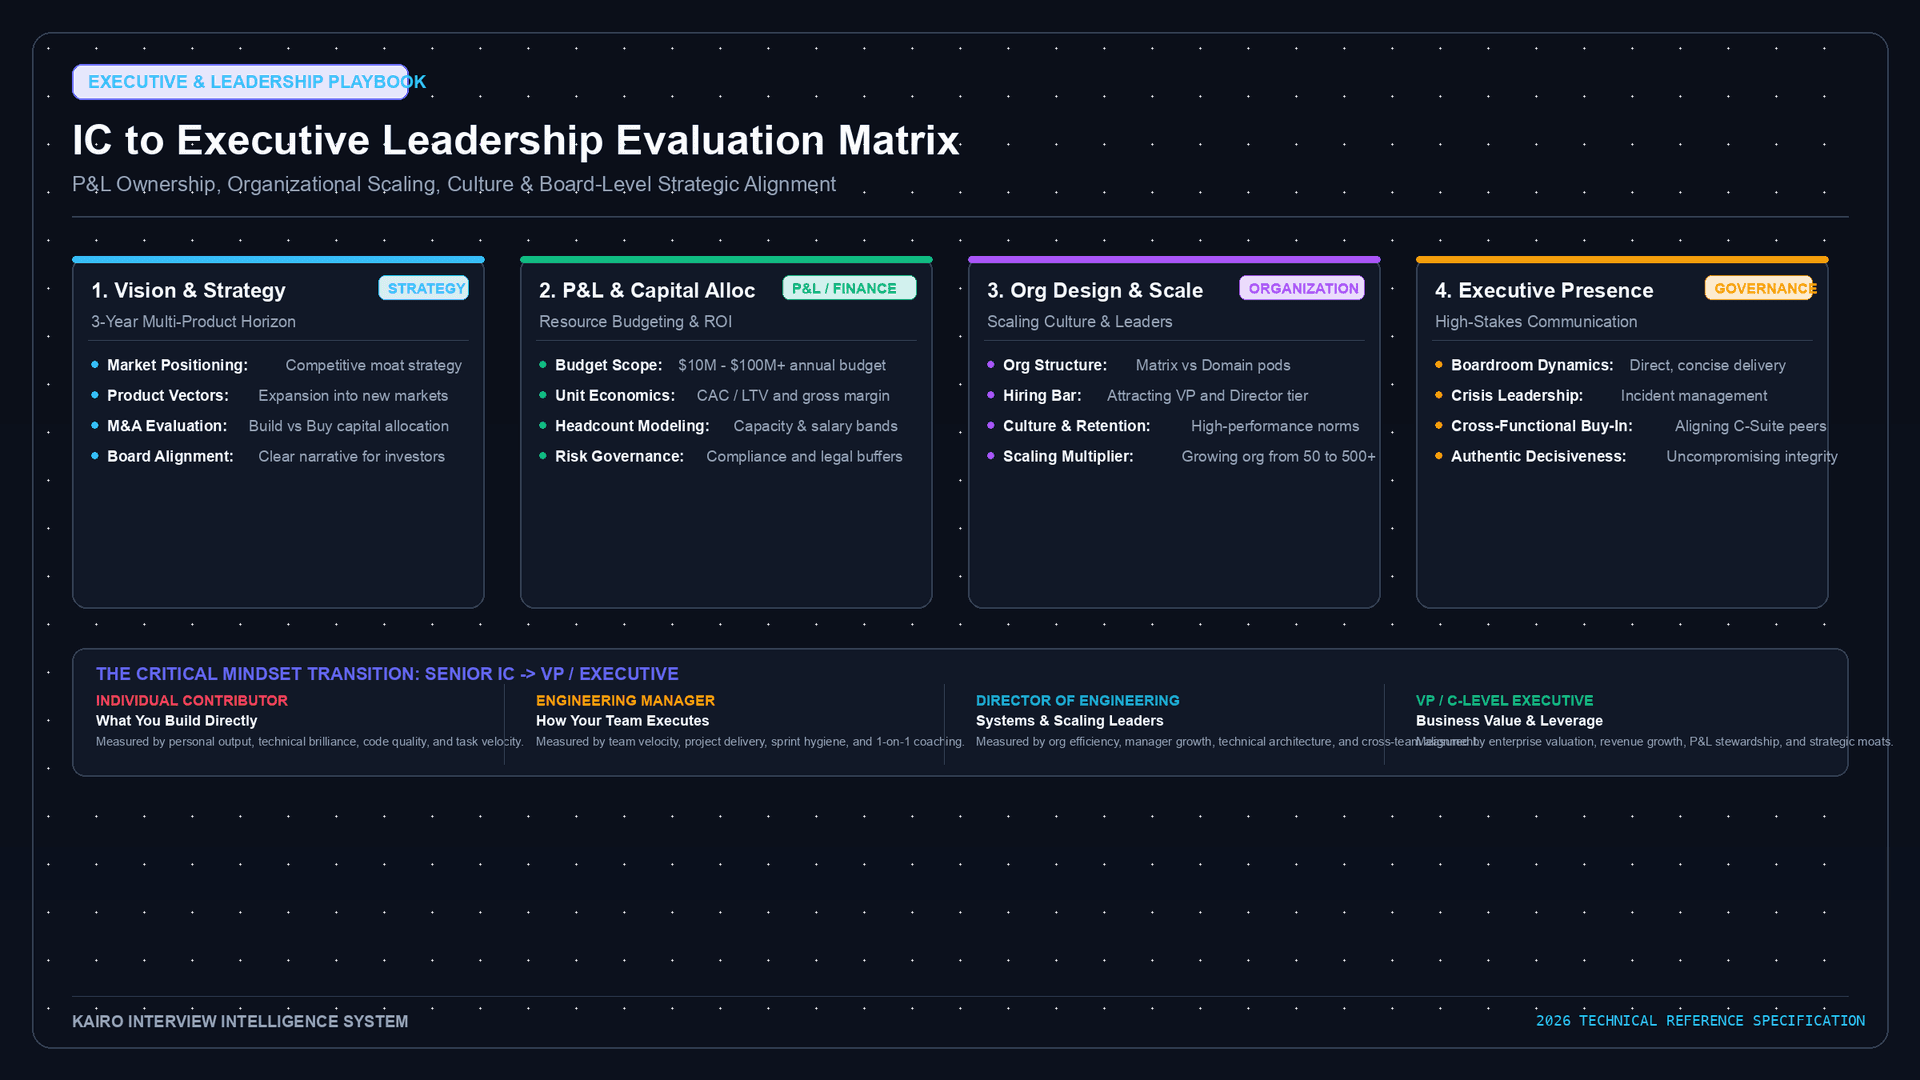Click '3-Year Multi-Product Horizon' subtitle
Image resolution: width=1920 pixels, height=1080 pixels.
(x=193, y=322)
